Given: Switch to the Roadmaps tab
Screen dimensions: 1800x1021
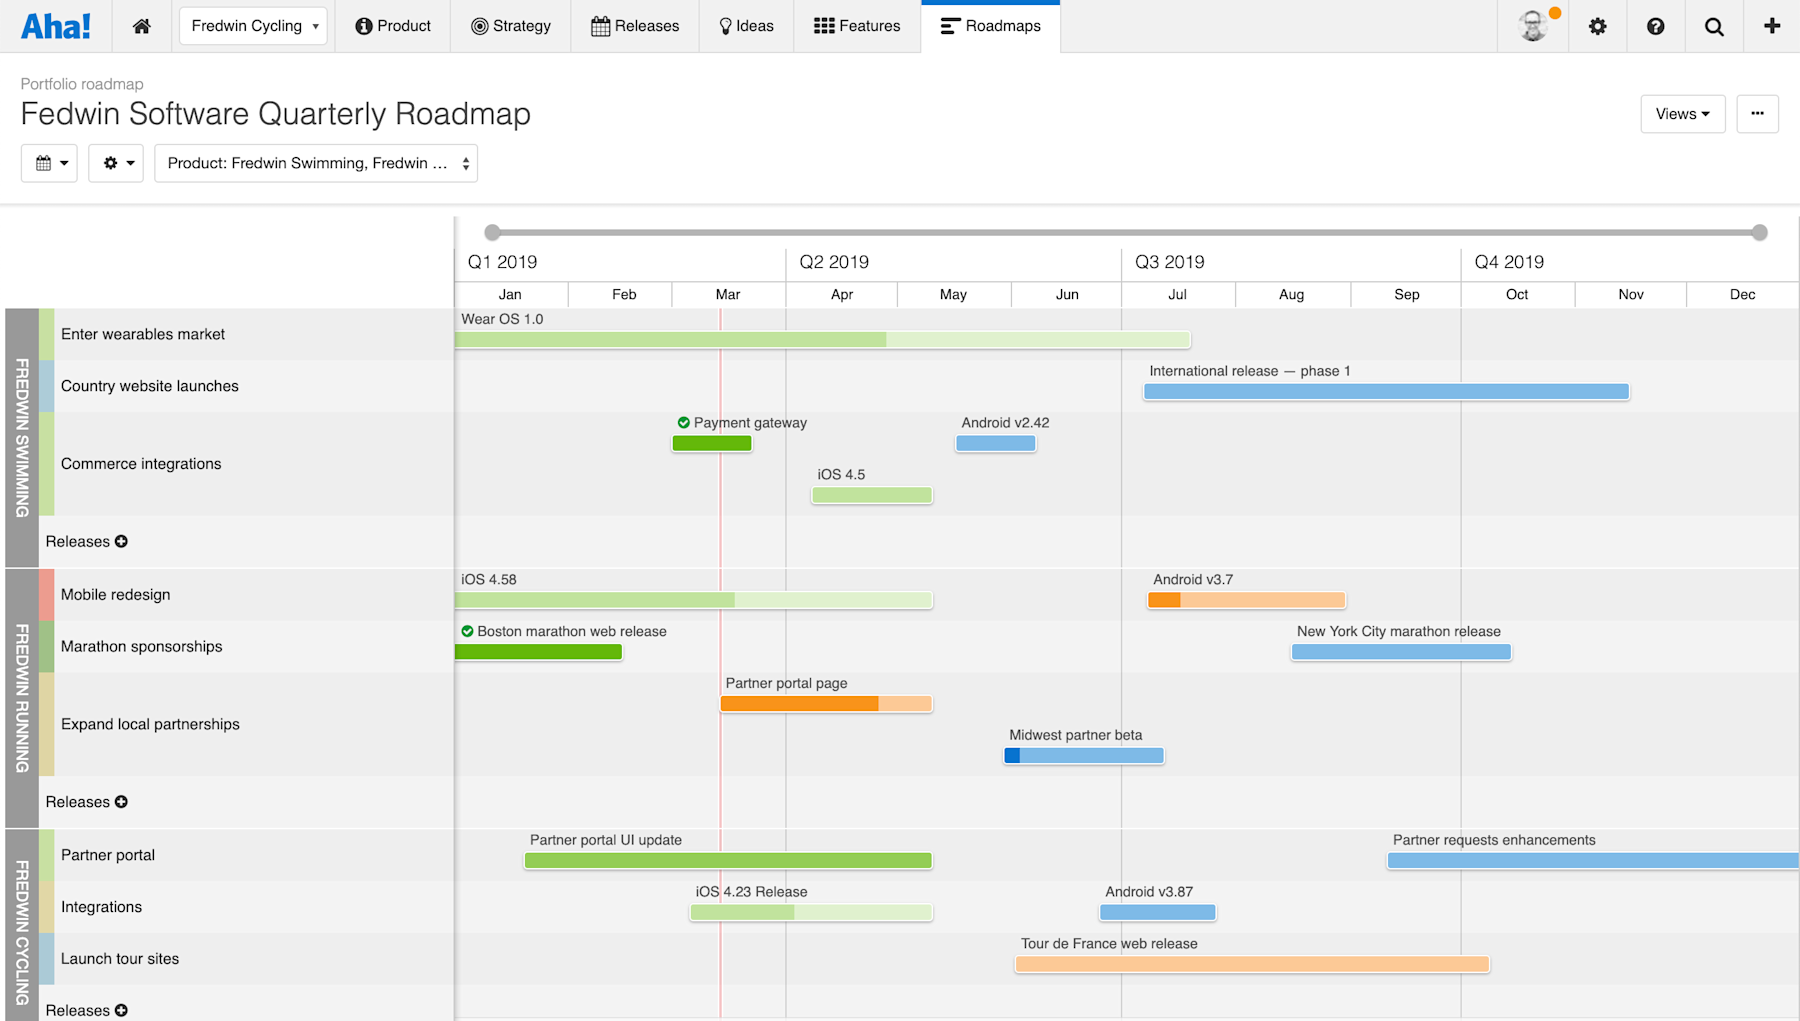Looking at the screenshot, I should pyautogui.click(x=990, y=26).
